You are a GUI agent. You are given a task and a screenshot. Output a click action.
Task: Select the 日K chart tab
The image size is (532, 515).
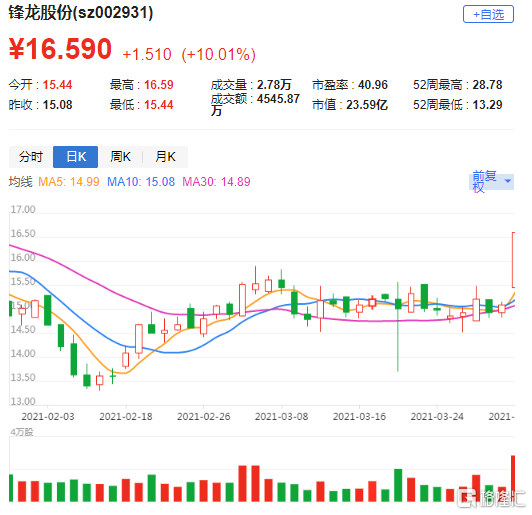pyautogui.click(x=76, y=157)
